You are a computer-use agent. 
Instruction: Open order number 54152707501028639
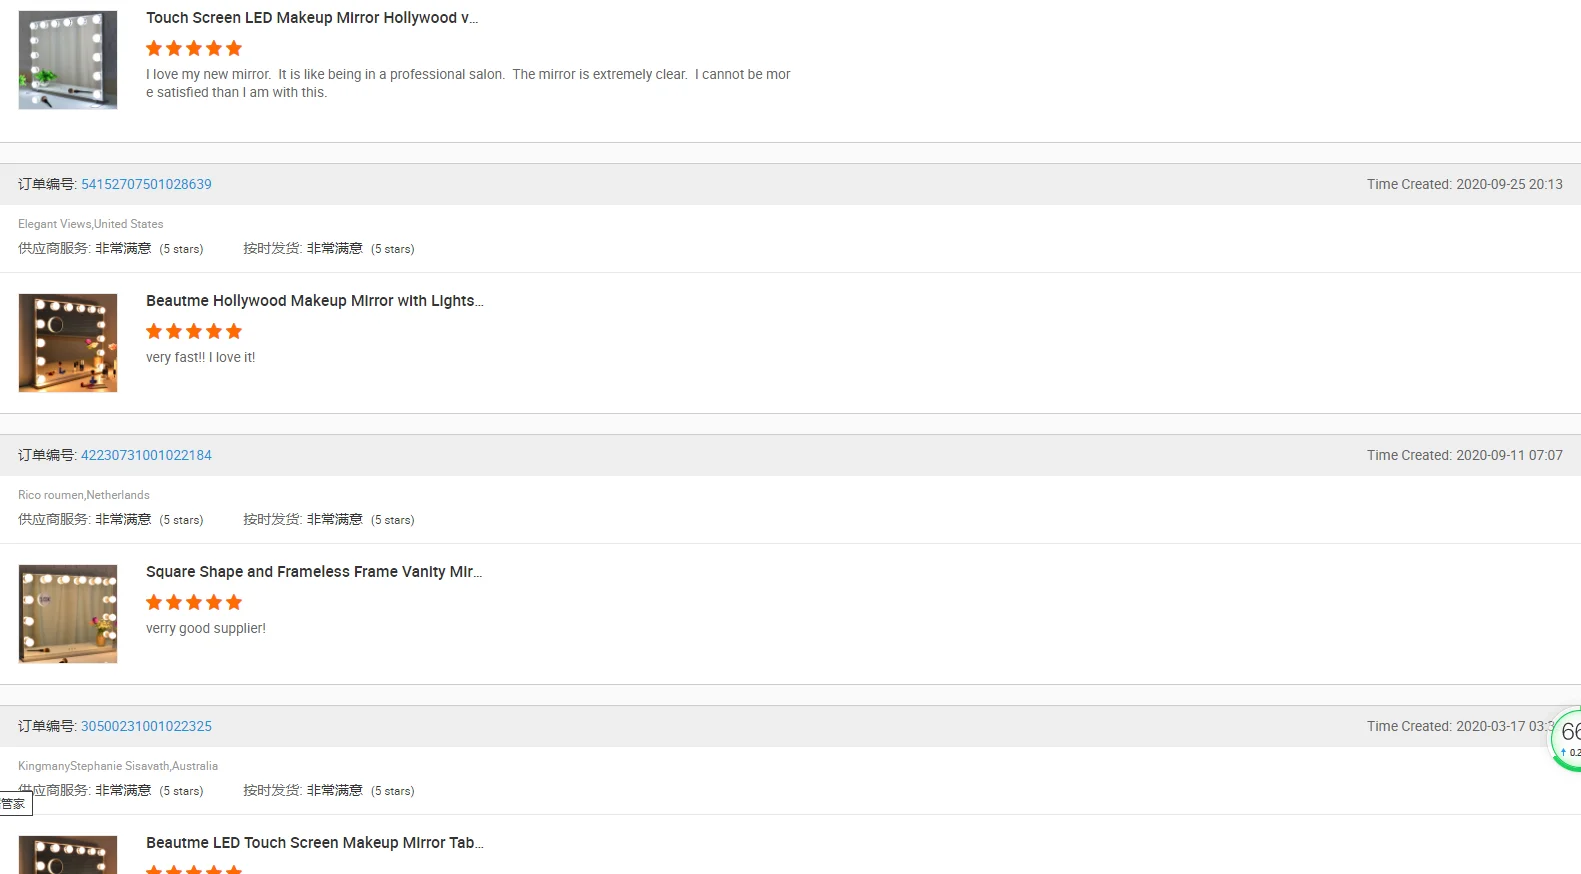pos(146,184)
